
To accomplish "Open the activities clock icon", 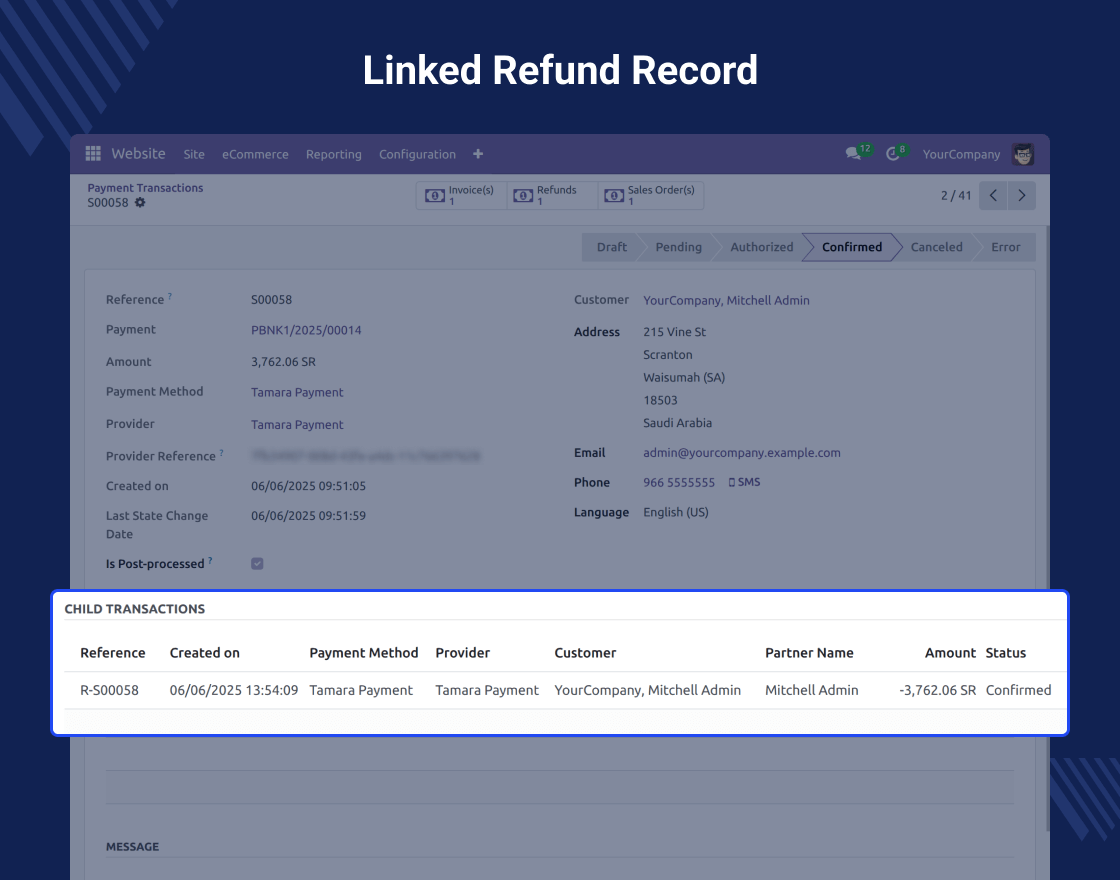I will coord(892,154).
